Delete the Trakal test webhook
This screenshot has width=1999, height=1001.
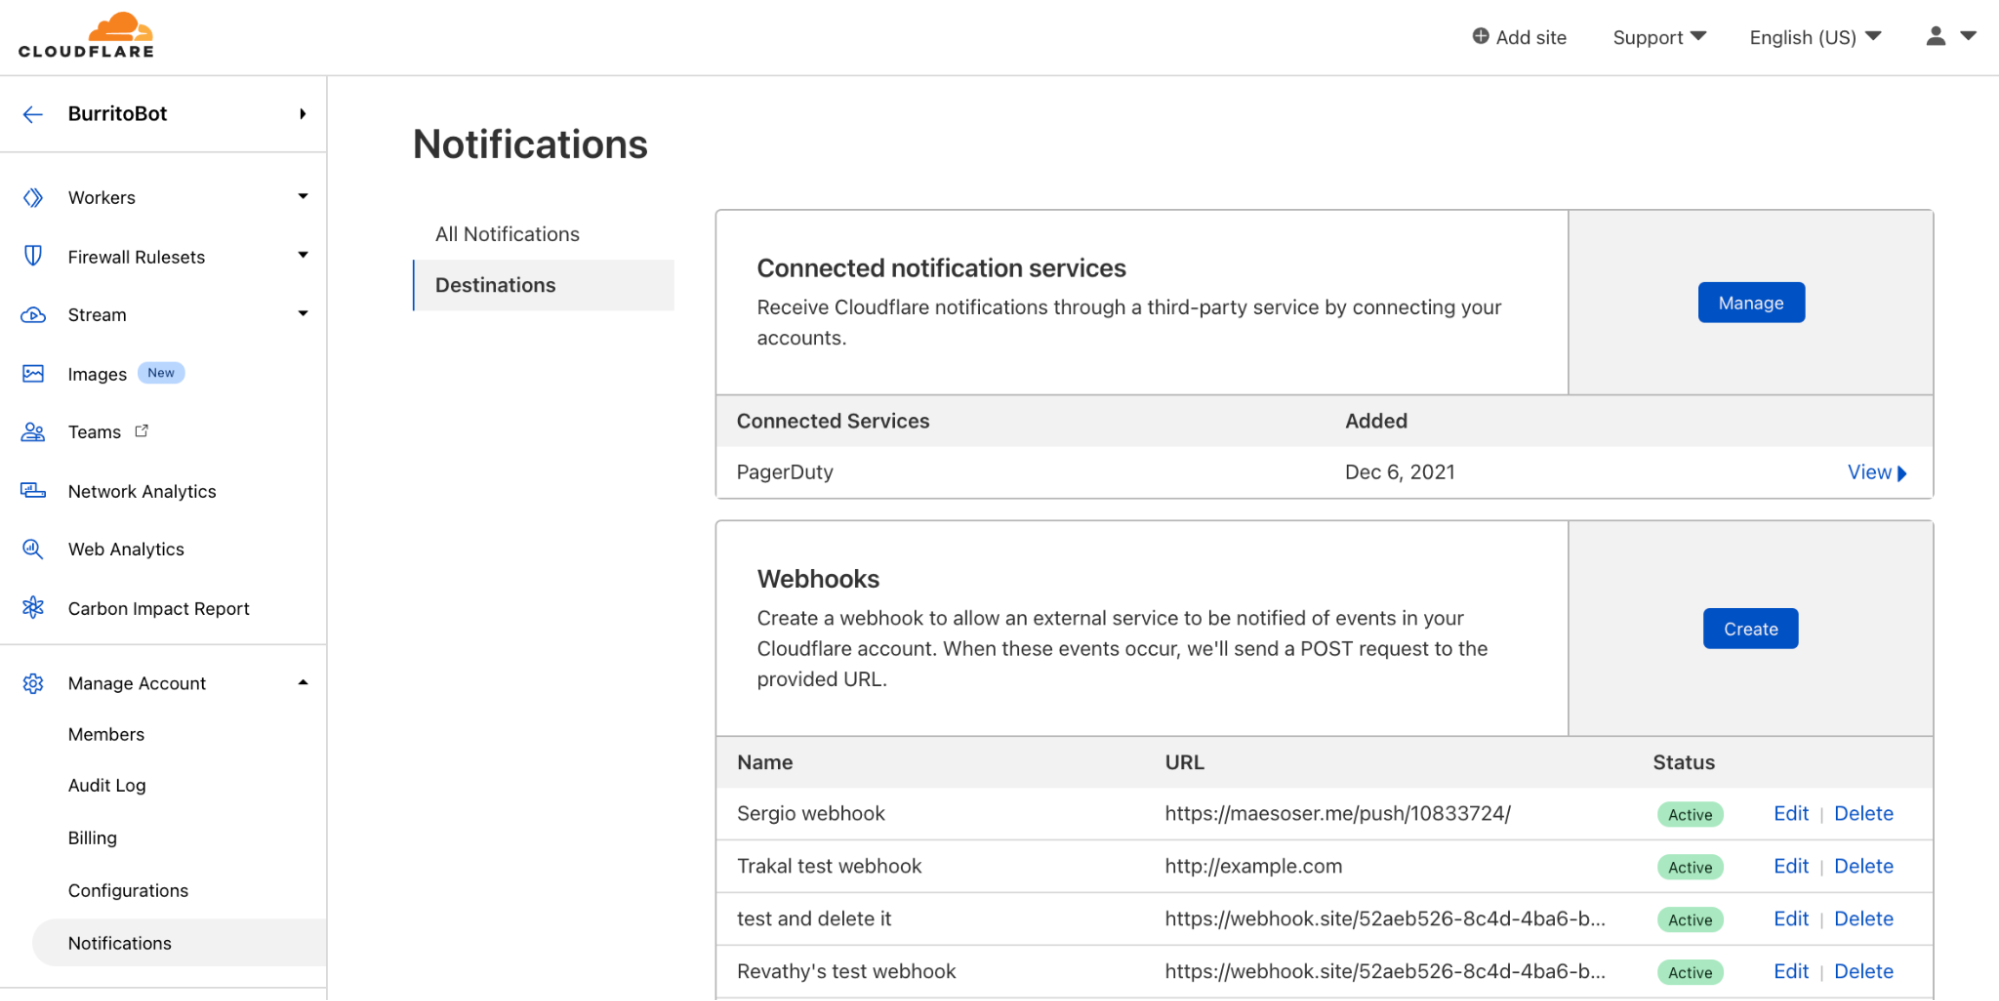tap(1863, 866)
